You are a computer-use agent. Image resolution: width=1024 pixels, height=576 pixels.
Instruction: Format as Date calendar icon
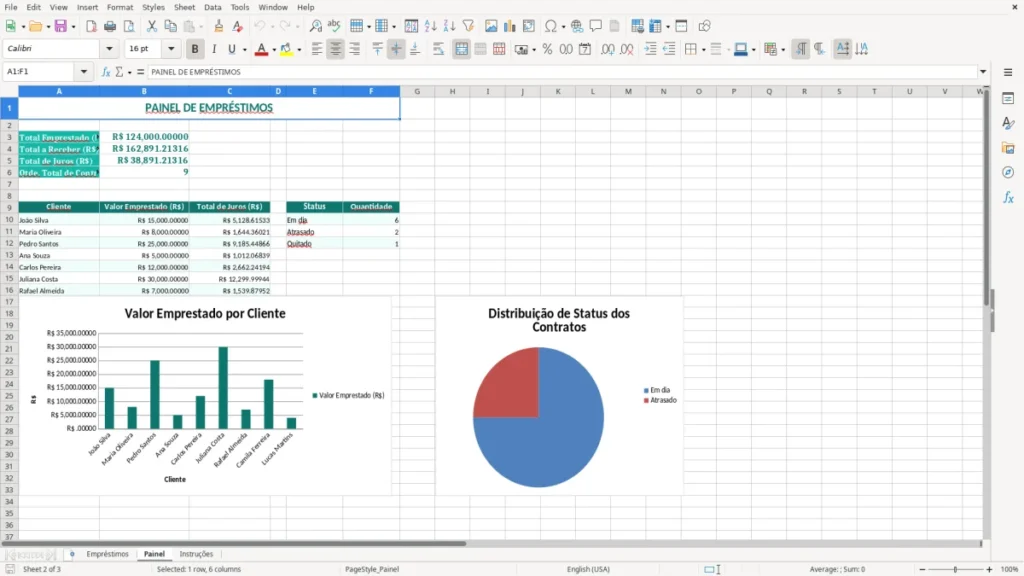coord(585,49)
